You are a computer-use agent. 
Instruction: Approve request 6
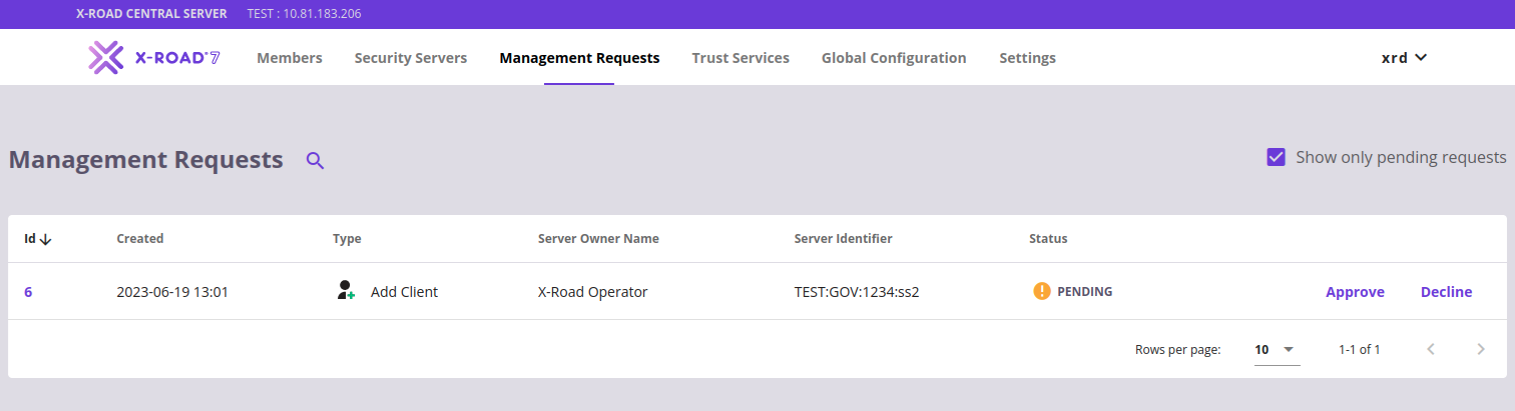1355,292
